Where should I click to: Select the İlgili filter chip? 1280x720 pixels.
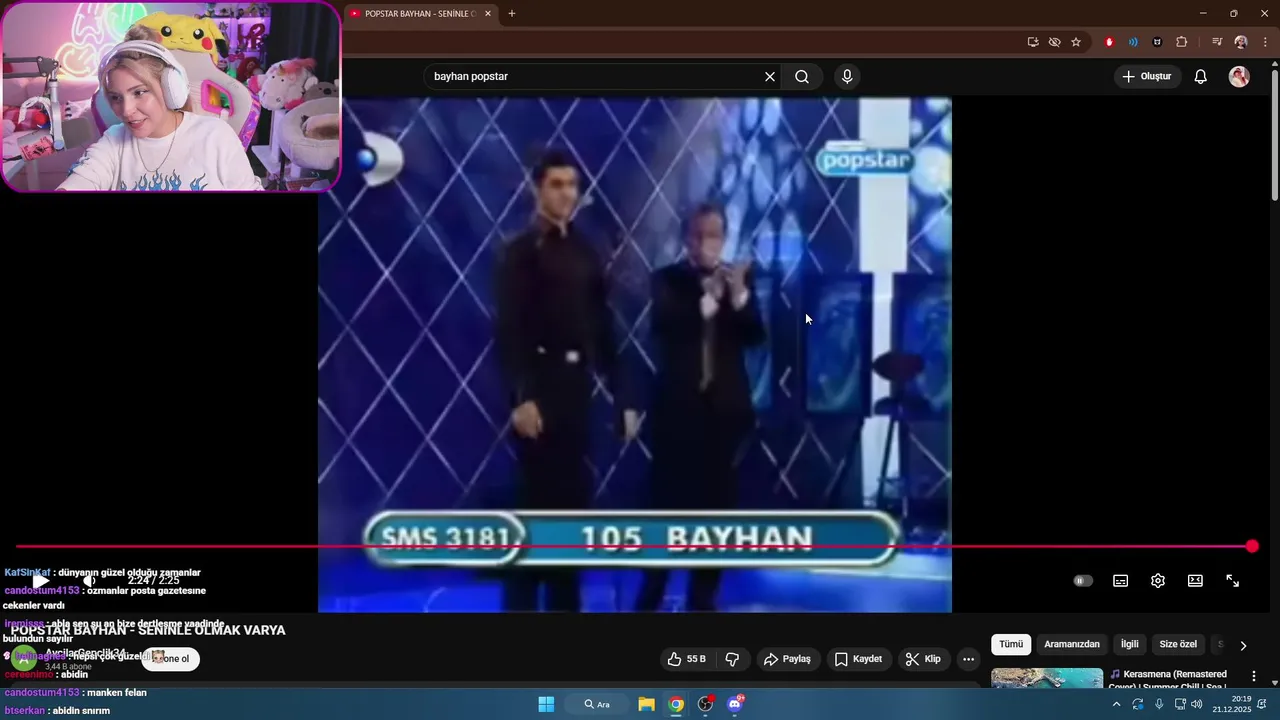pos(1129,645)
